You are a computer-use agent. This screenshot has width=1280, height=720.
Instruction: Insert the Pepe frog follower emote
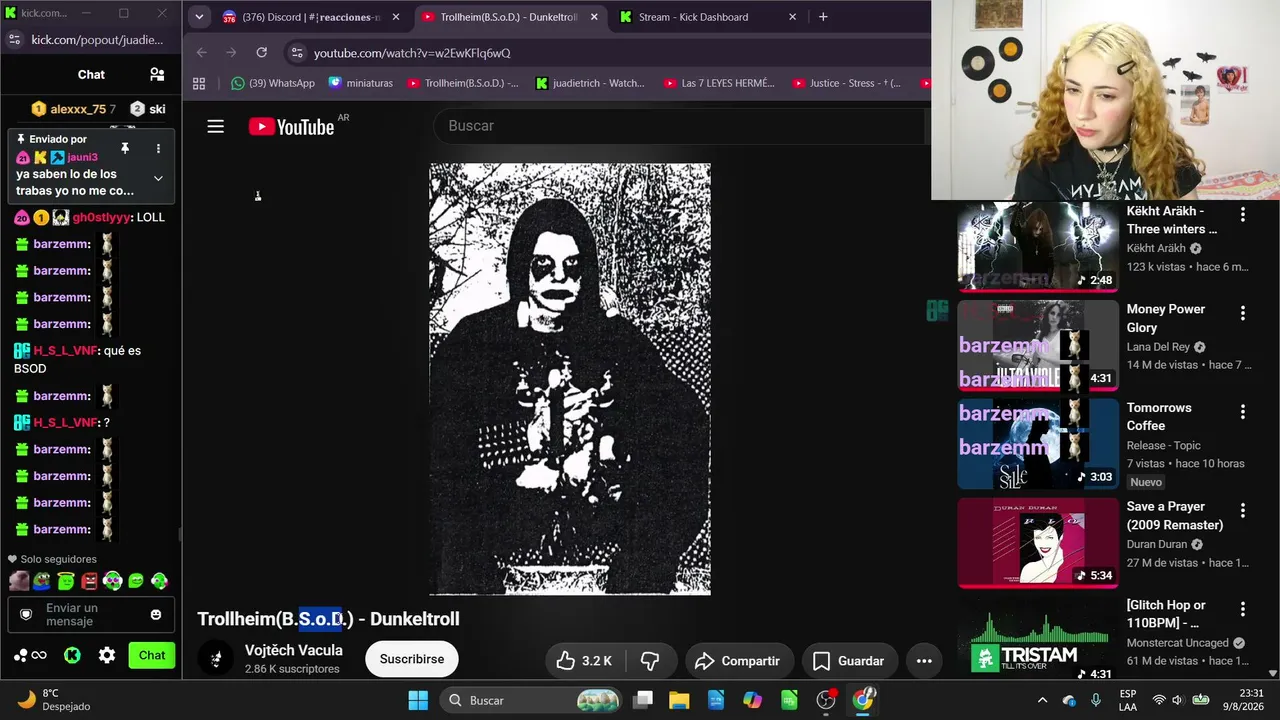point(42,581)
